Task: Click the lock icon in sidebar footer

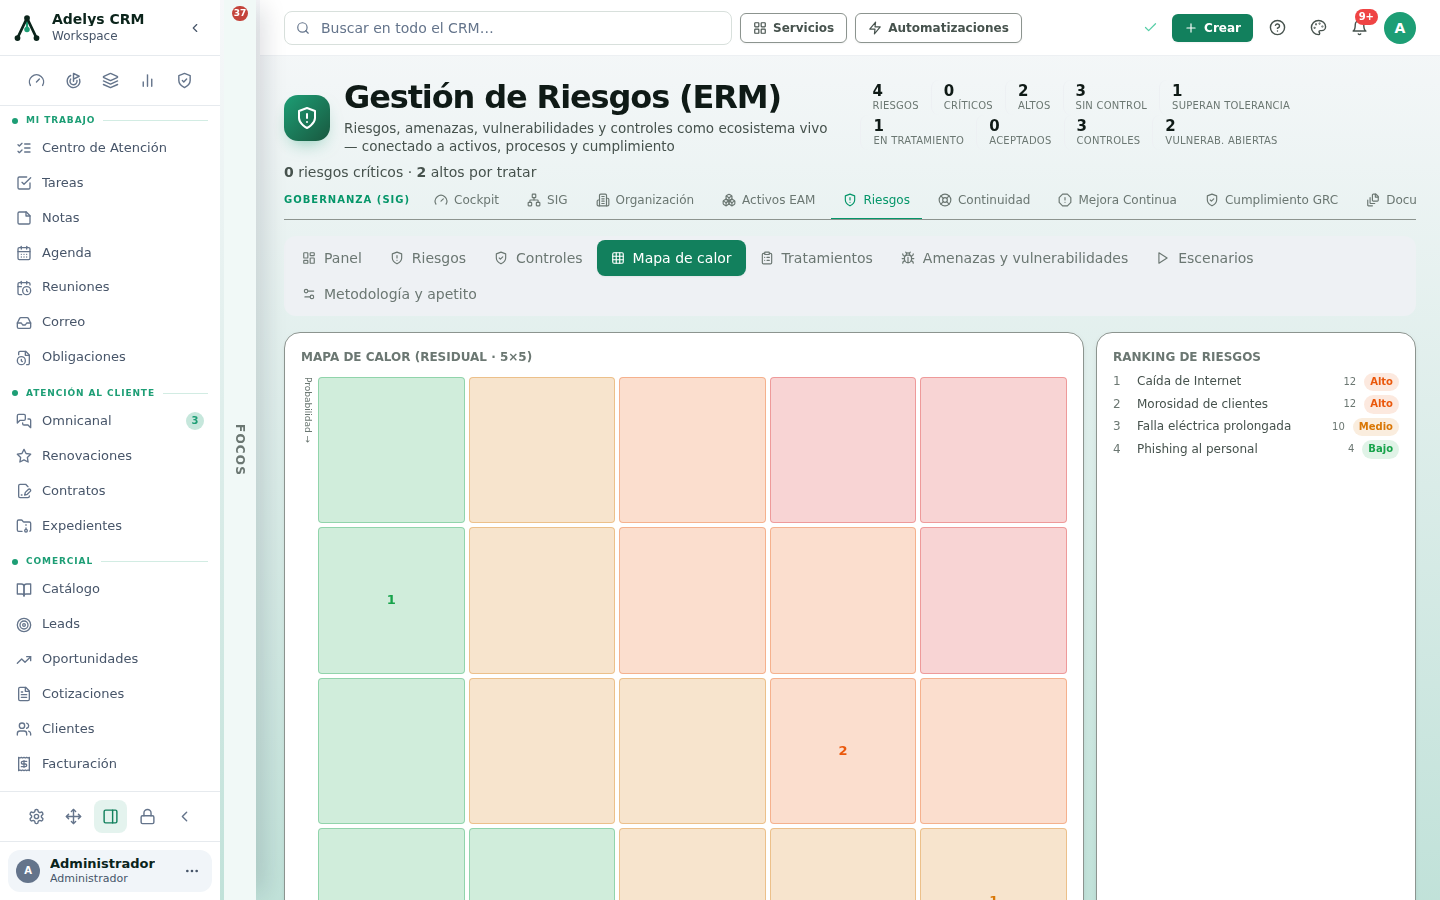Action: click(x=148, y=817)
